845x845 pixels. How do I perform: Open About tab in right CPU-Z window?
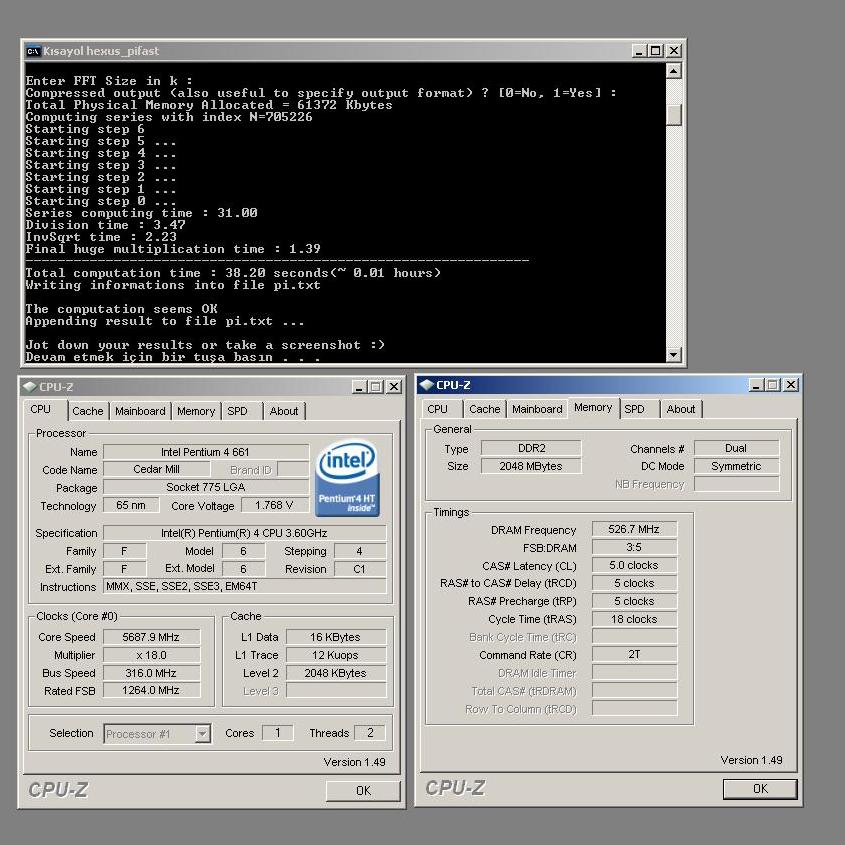coord(681,409)
